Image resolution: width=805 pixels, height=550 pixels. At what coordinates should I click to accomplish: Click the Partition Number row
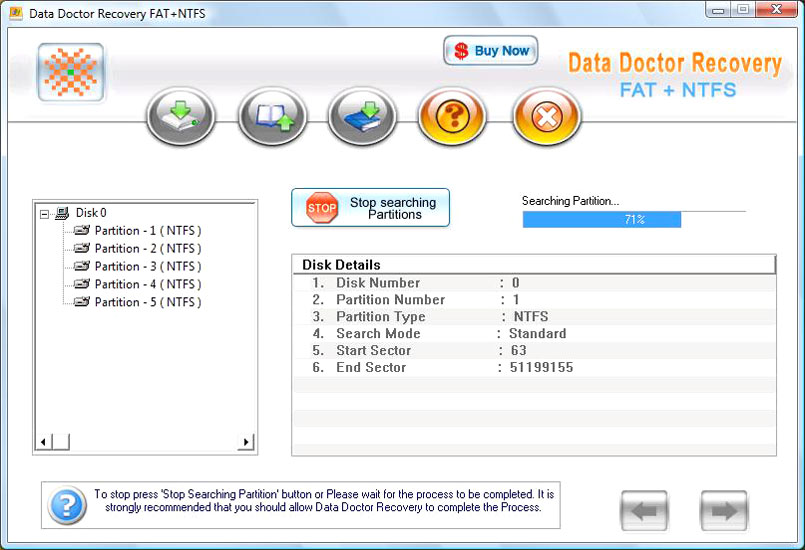pos(534,299)
